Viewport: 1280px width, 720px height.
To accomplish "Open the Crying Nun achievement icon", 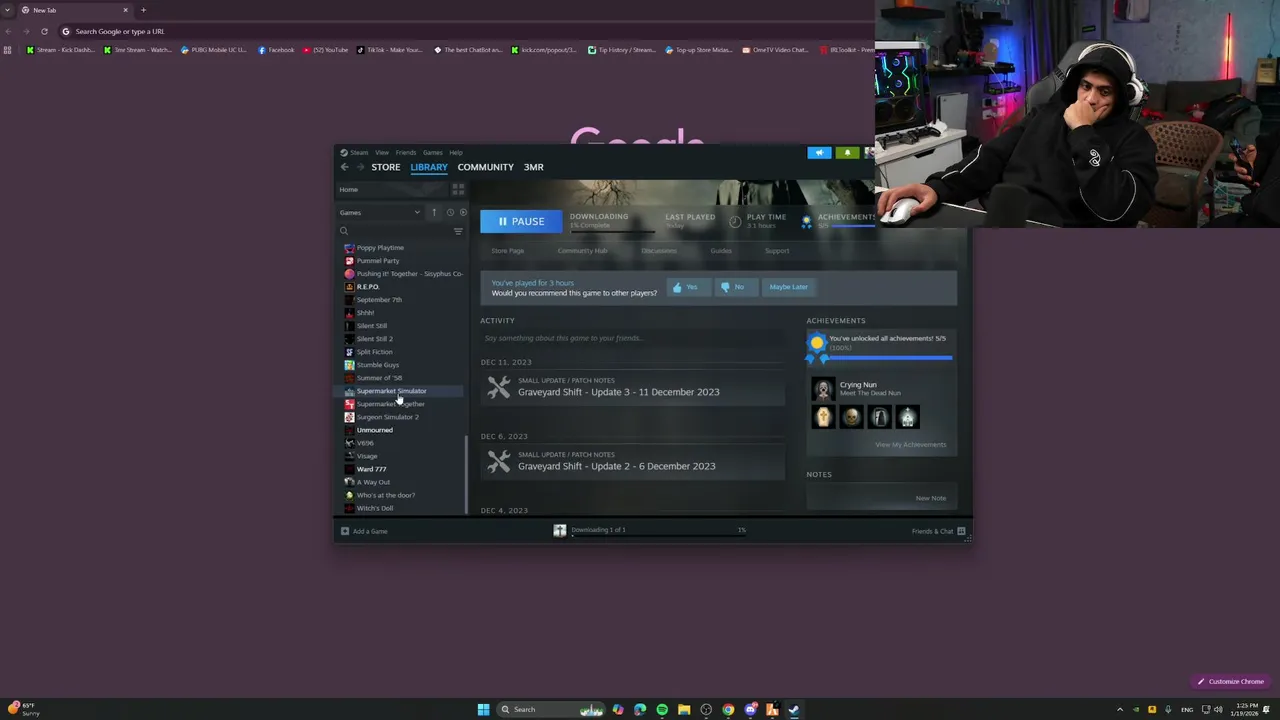I will click(x=823, y=388).
